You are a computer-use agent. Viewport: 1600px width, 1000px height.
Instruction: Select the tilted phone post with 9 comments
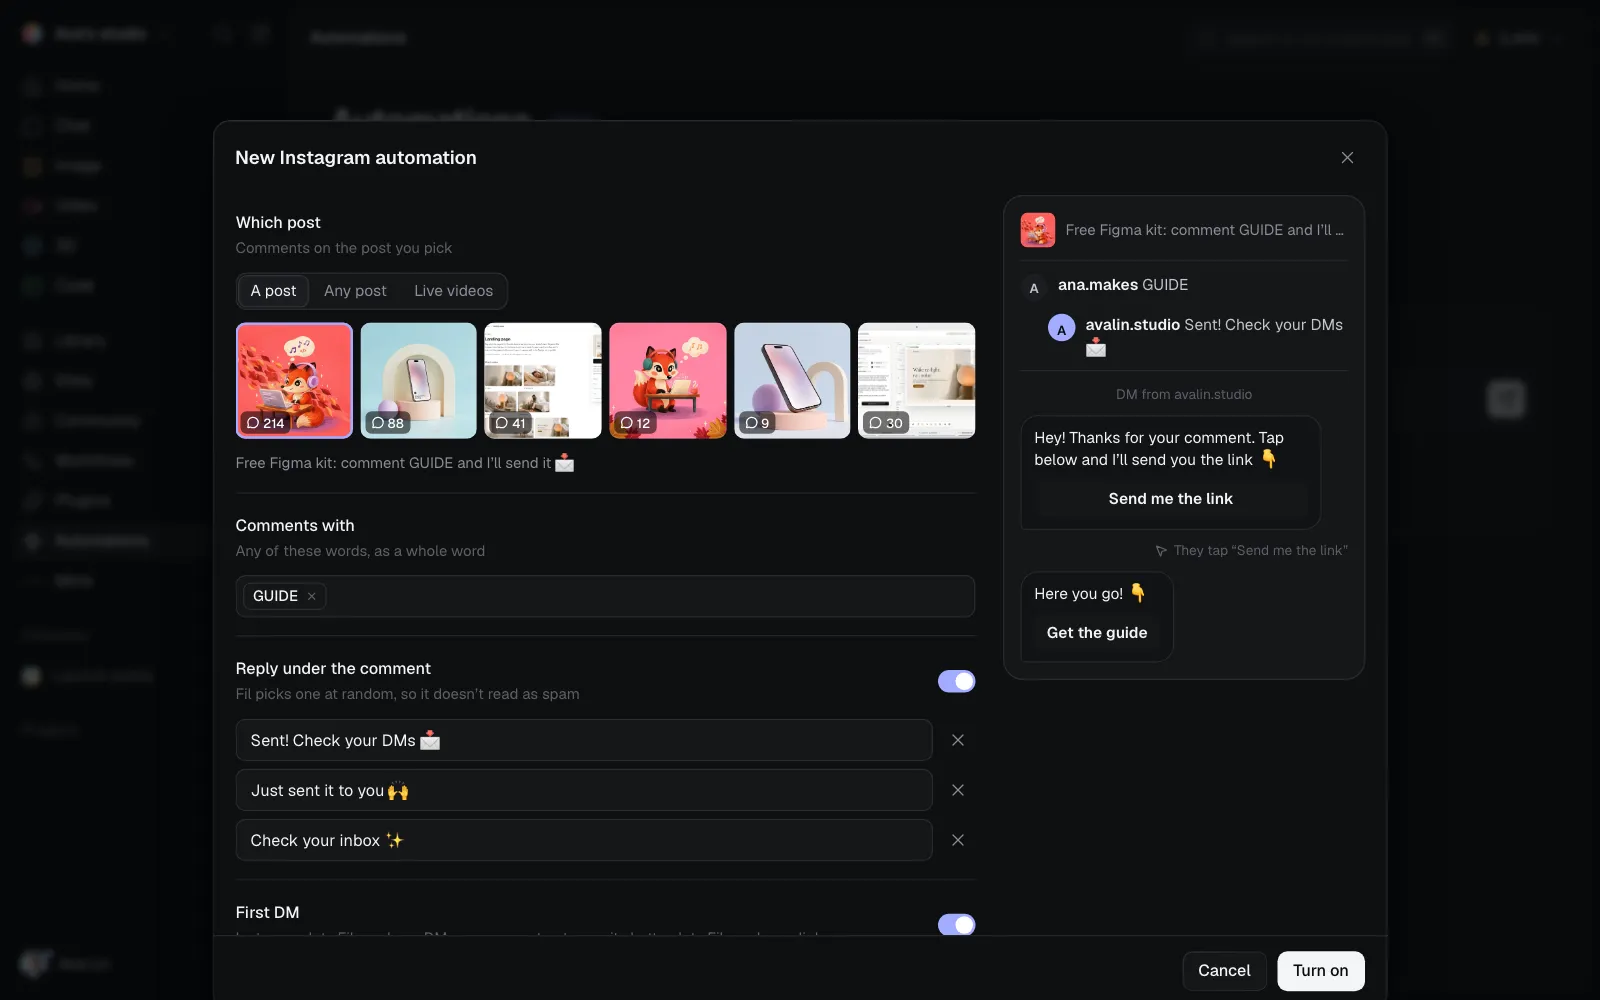[x=792, y=380]
